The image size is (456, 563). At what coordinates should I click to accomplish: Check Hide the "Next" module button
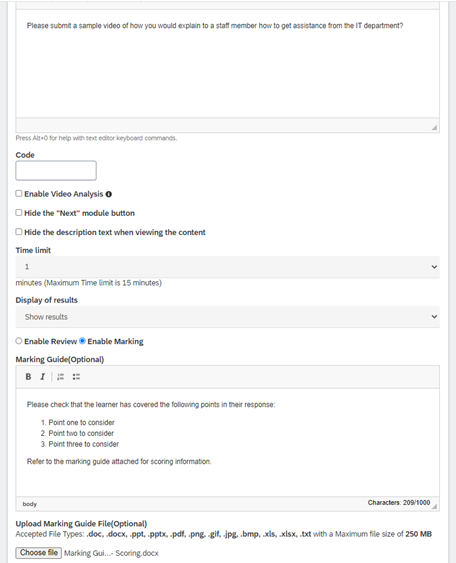point(19,213)
